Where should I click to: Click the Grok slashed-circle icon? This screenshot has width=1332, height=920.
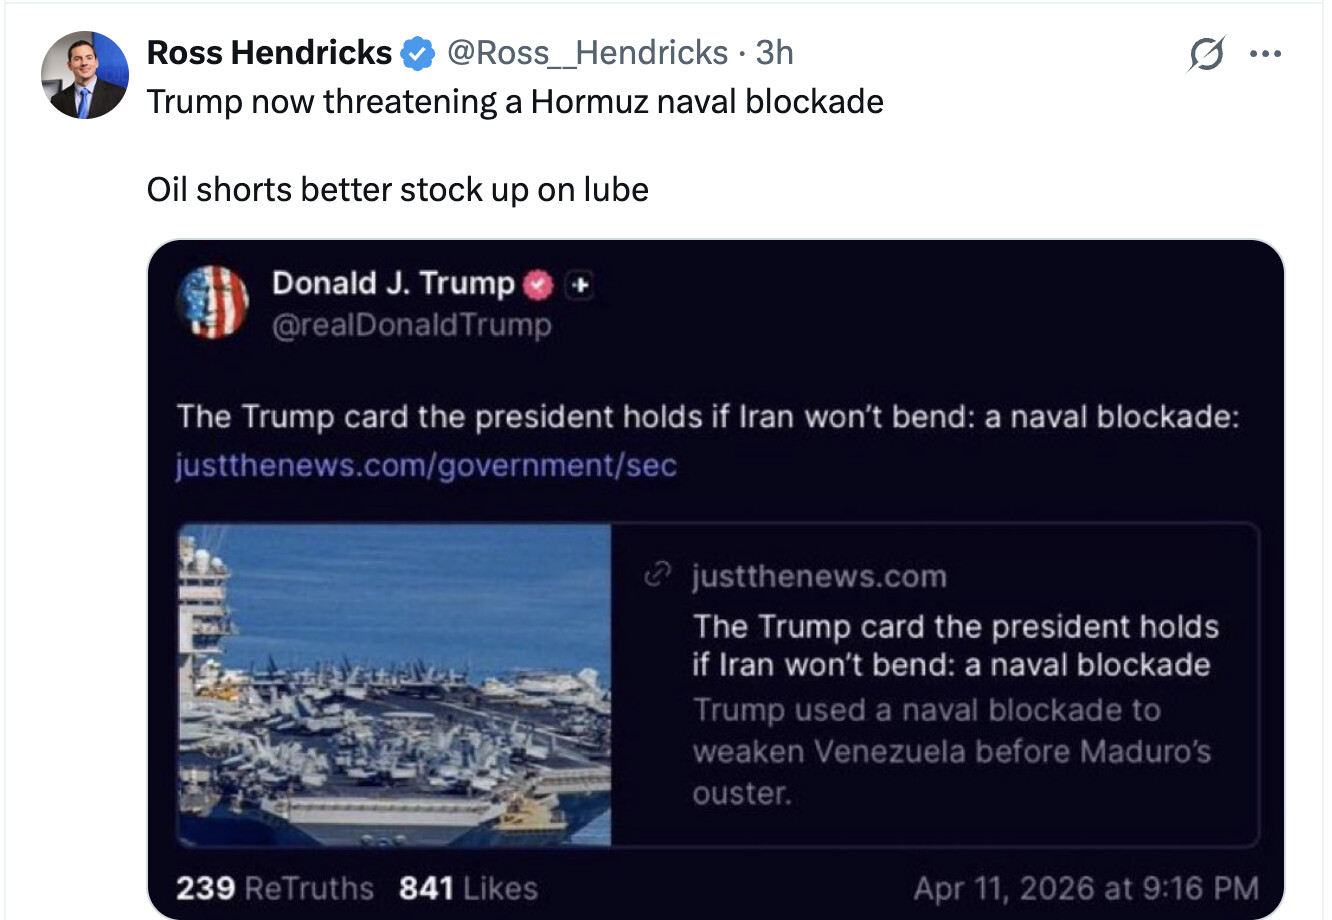click(1206, 54)
